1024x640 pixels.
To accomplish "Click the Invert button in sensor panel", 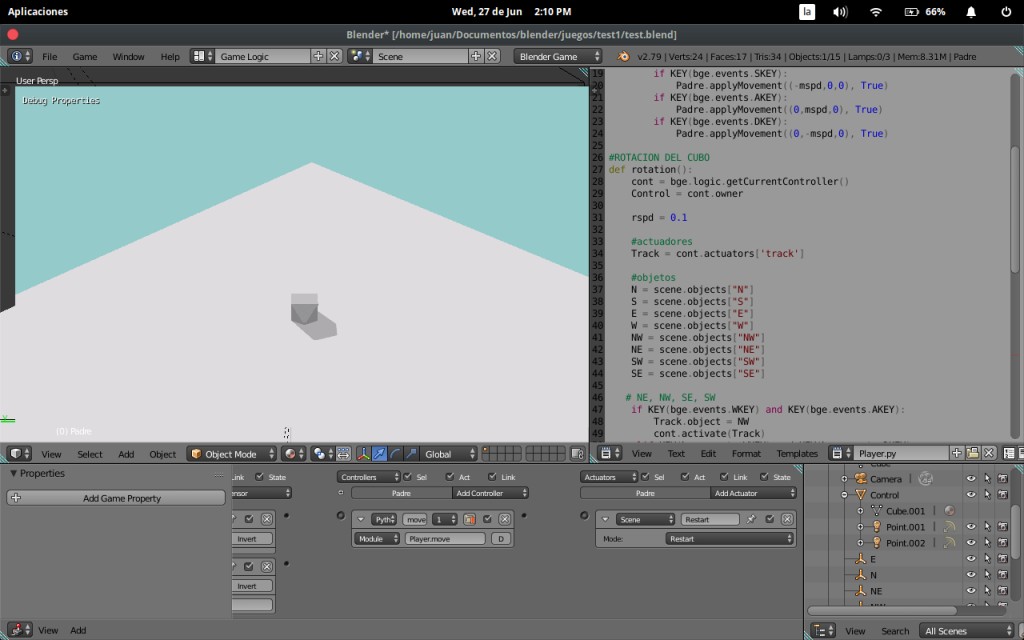I will point(247,539).
